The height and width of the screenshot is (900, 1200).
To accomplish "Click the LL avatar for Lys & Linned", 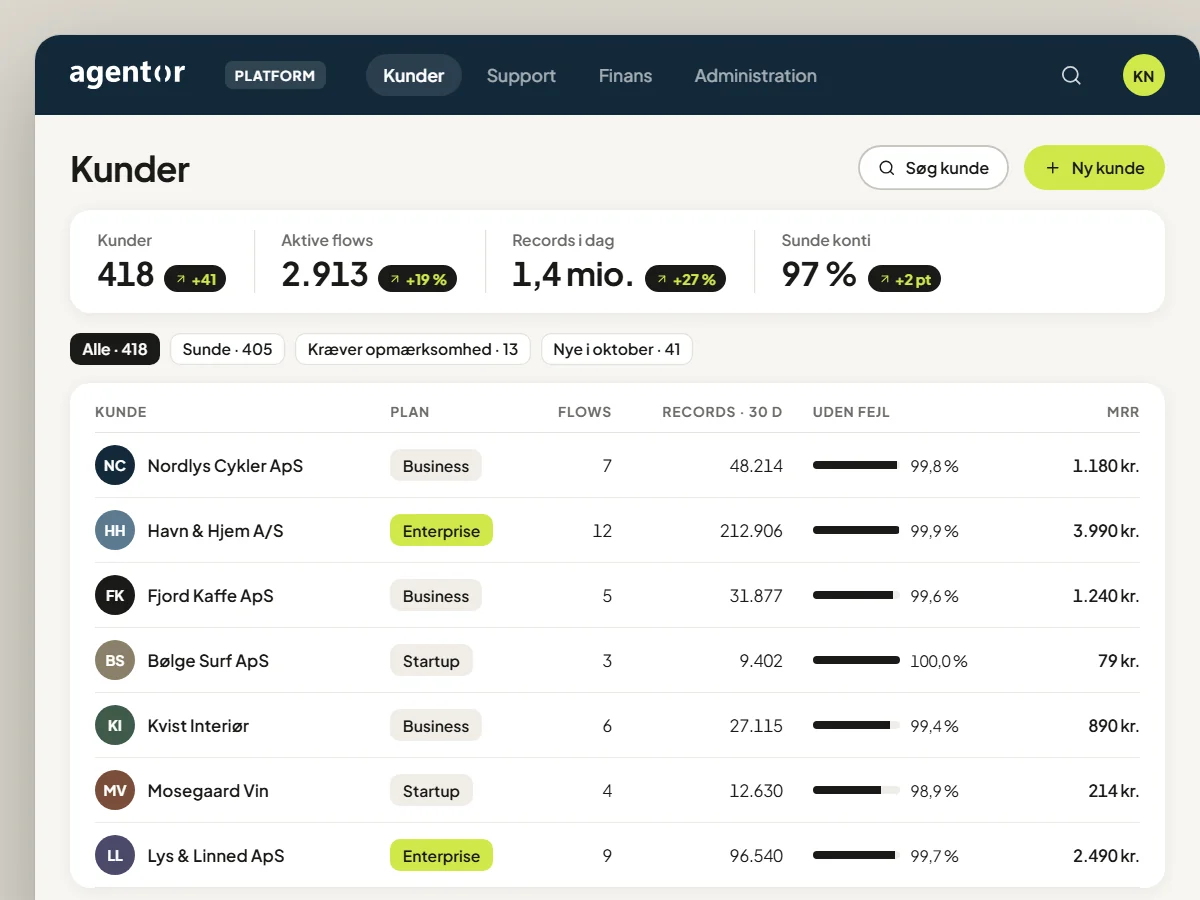I will pyautogui.click(x=115, y=856).
